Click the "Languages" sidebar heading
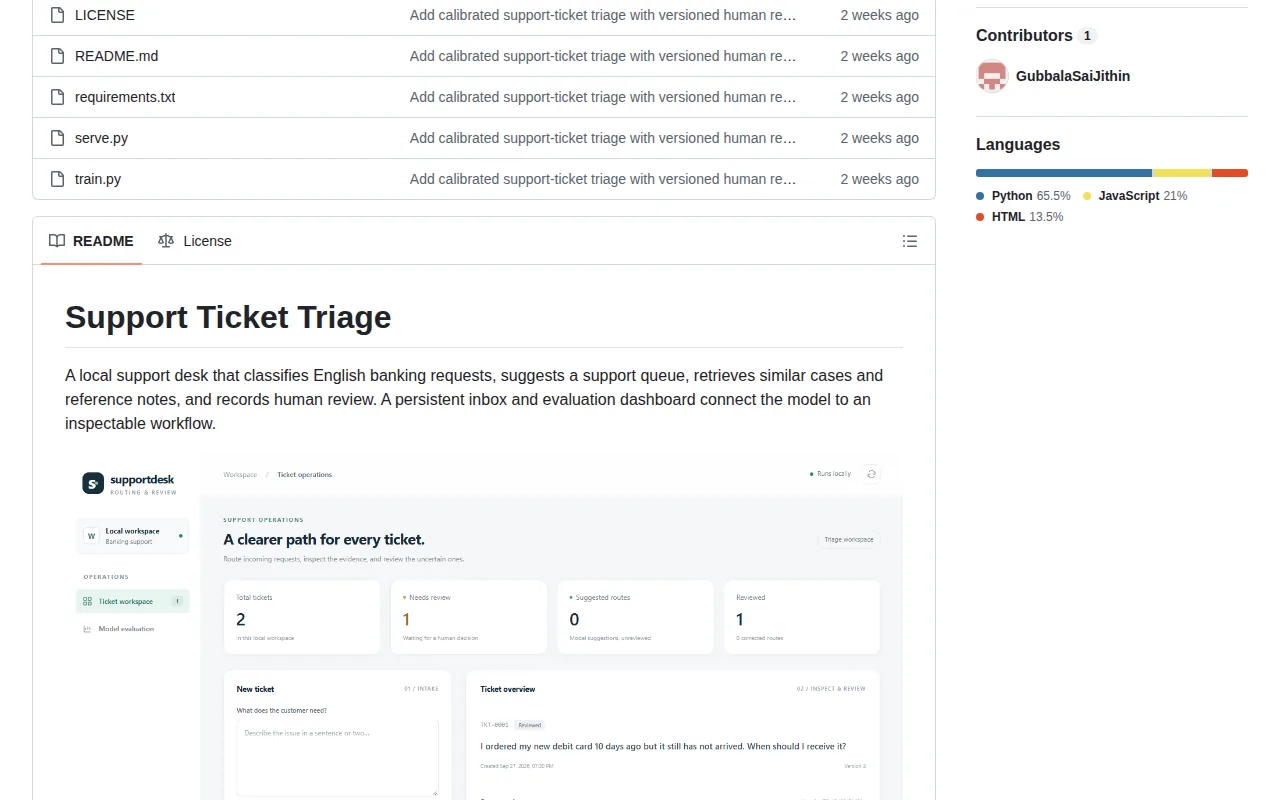1280x800 pixels. 1018,144
